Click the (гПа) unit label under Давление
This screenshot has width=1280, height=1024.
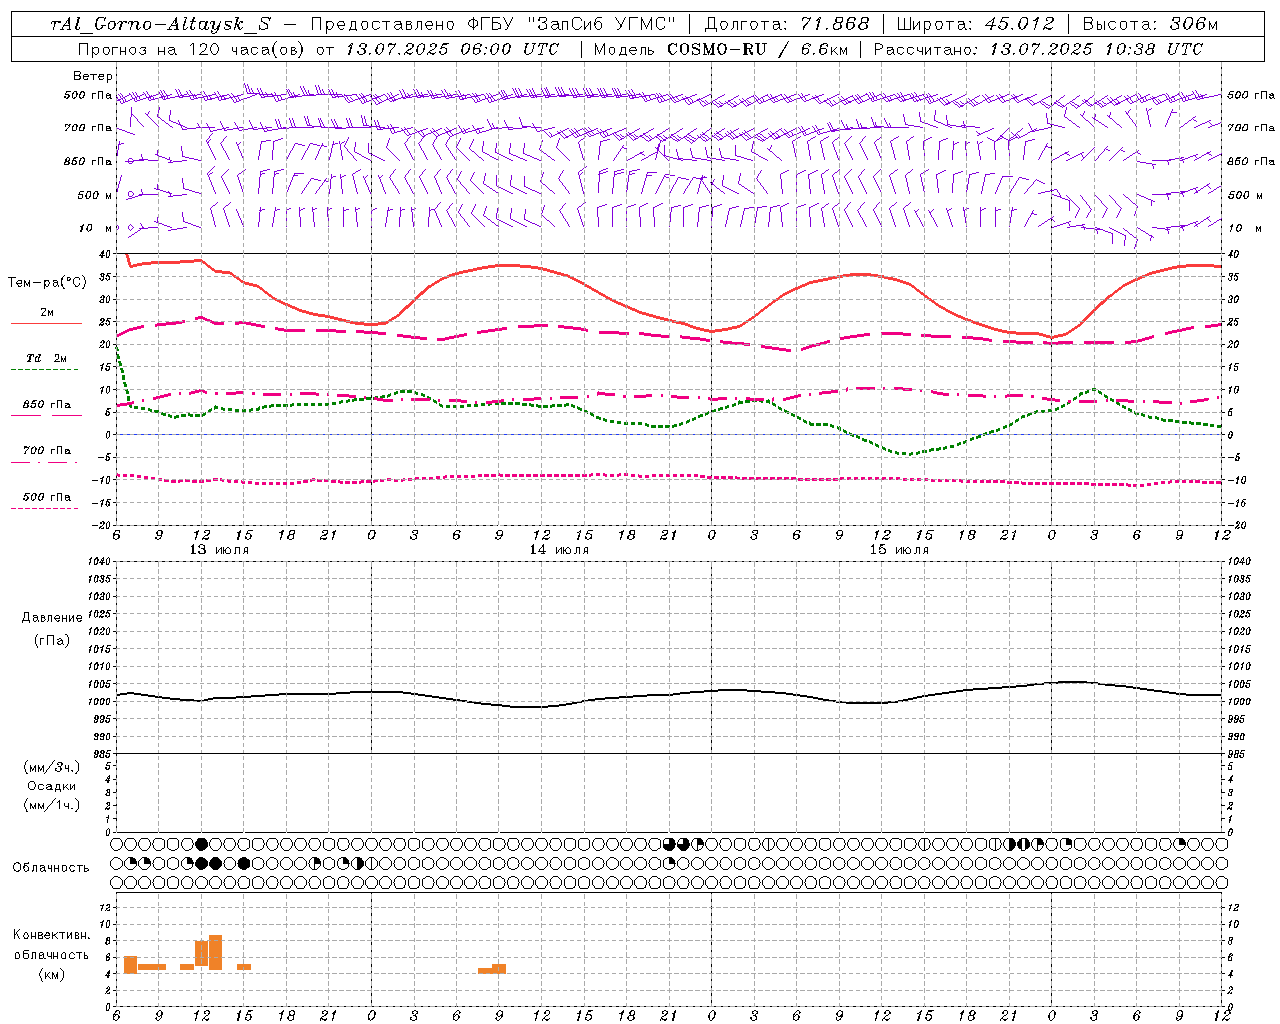click(52, 640)
